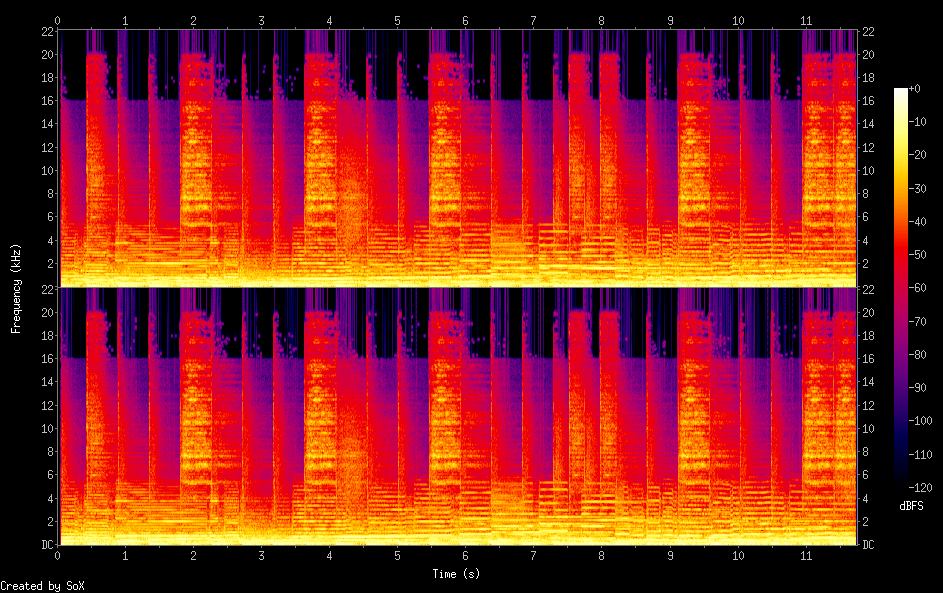Click the 16 kHz label on the upper channel's left axis
The width and height of the screenshot is (943, 593).
48,101
